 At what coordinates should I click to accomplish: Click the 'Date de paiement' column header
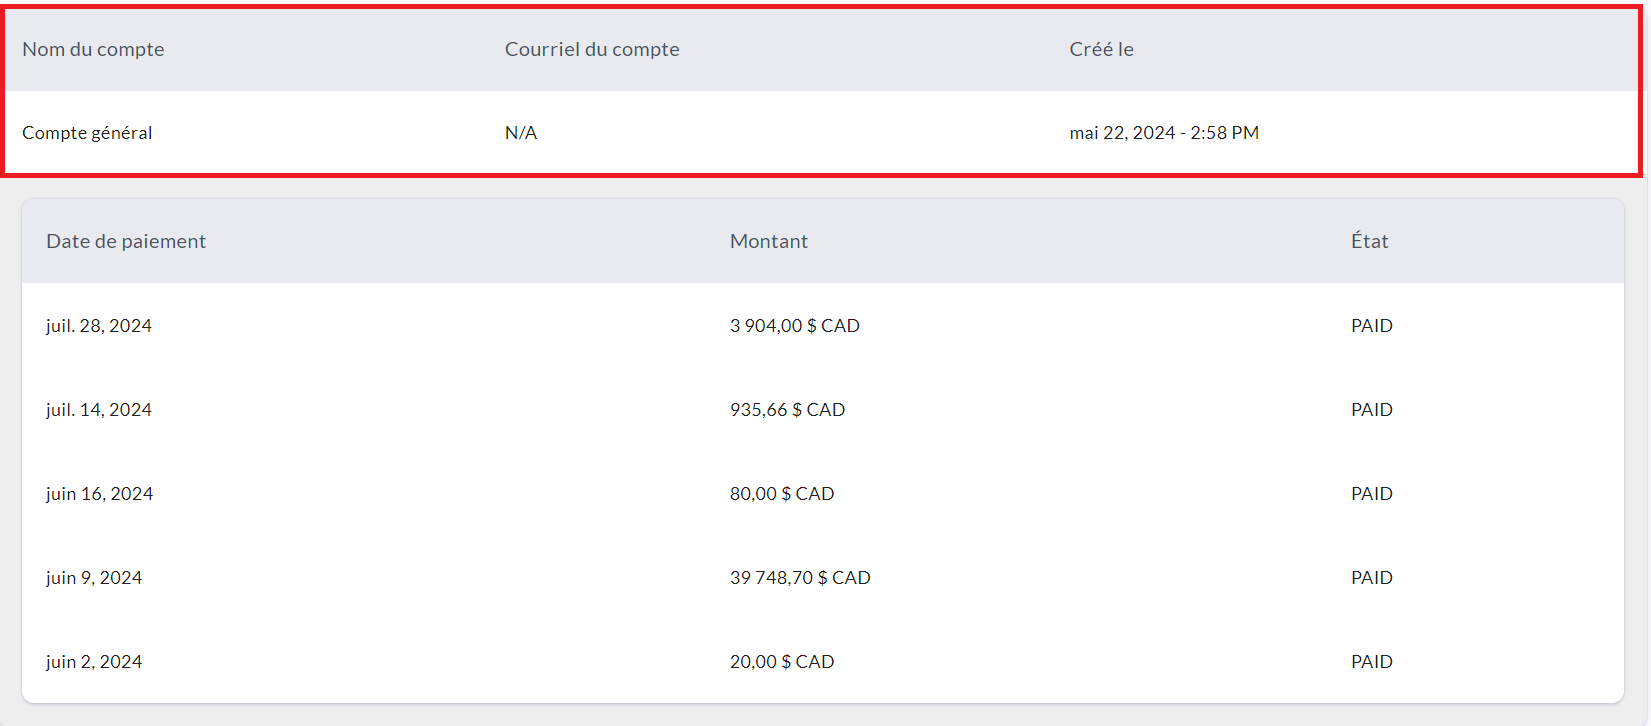126,241
